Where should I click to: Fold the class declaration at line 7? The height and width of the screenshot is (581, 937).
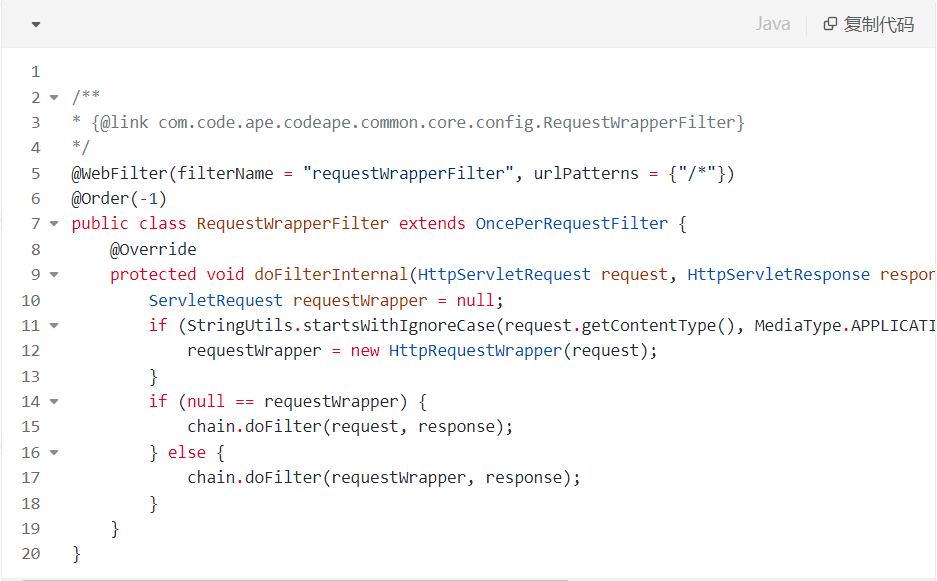click(54, 224)
